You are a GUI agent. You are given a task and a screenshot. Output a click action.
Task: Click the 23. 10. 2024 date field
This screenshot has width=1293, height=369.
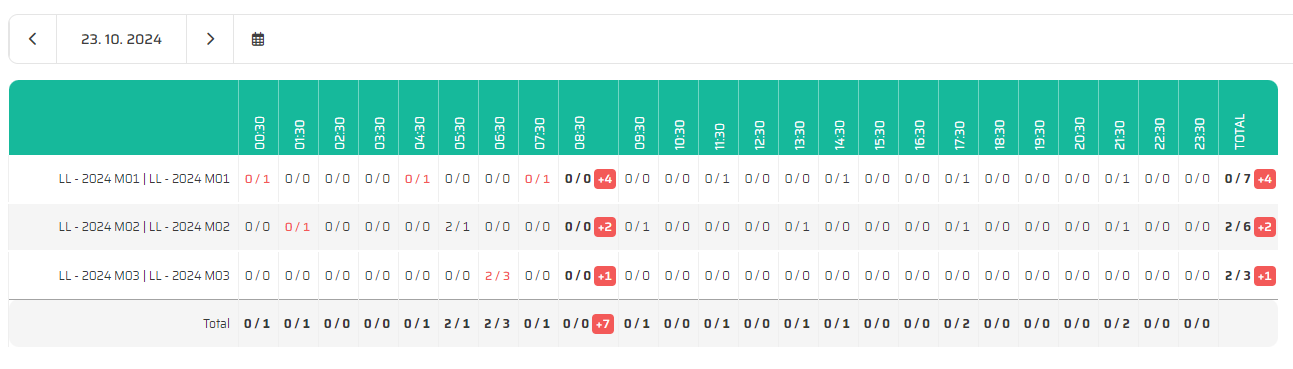(121, 39)
